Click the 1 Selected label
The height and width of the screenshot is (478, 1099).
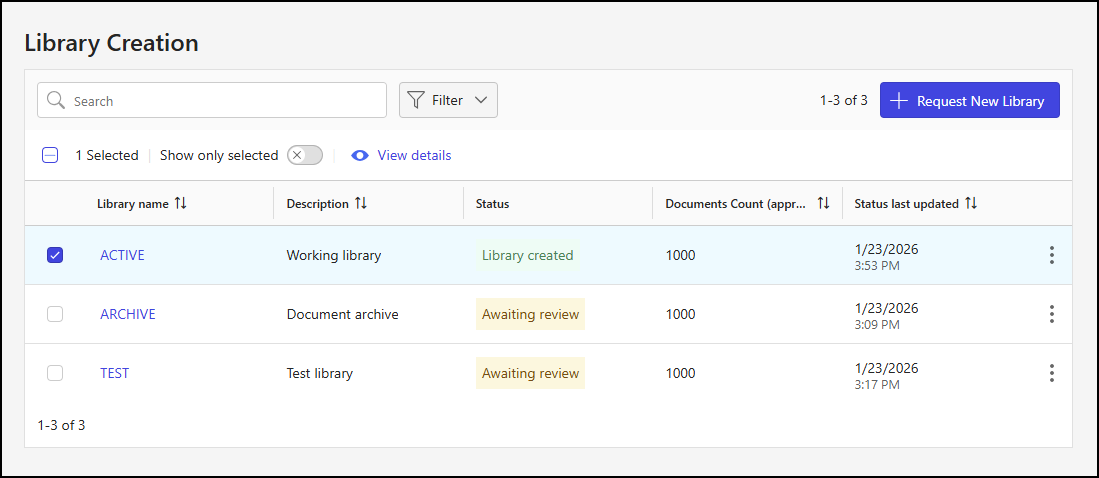click(x=107, y=156)
